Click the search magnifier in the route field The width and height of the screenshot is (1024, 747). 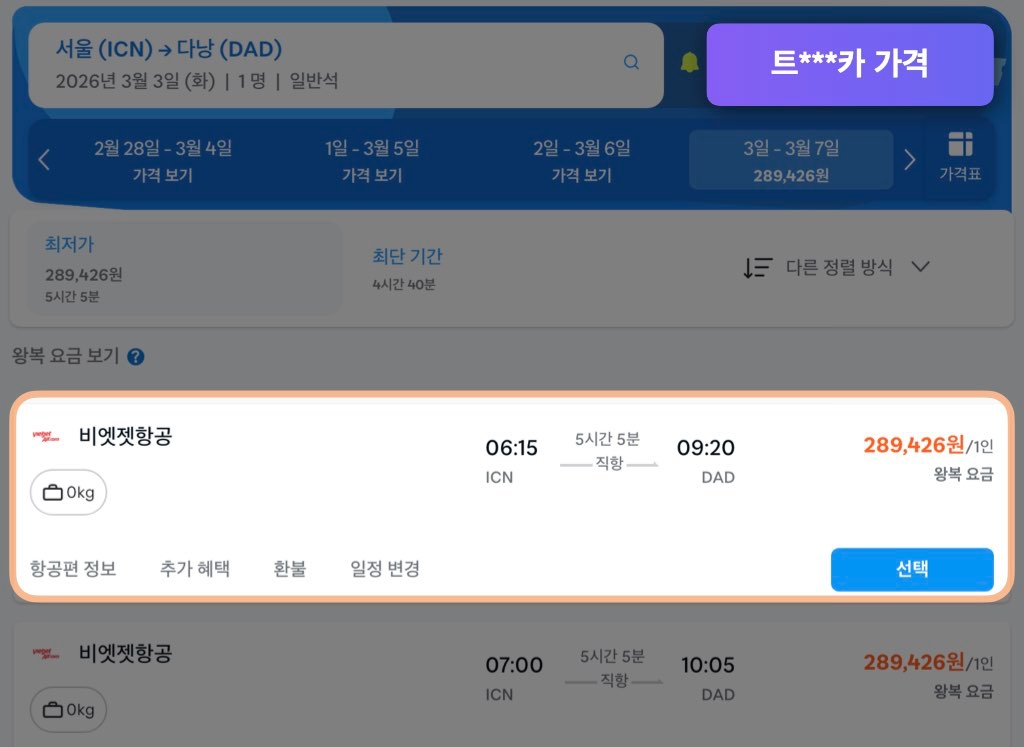[x=631, y=61]
